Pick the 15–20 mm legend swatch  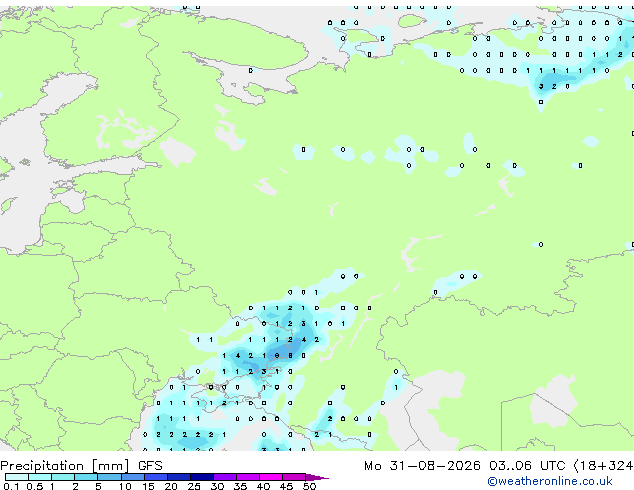tap(156, 477)
